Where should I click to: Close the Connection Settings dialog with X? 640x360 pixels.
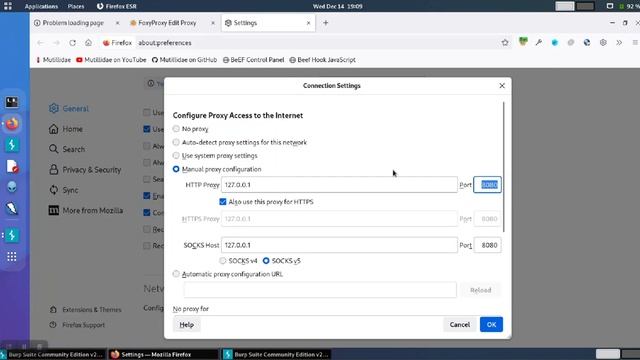click(502, 86)
